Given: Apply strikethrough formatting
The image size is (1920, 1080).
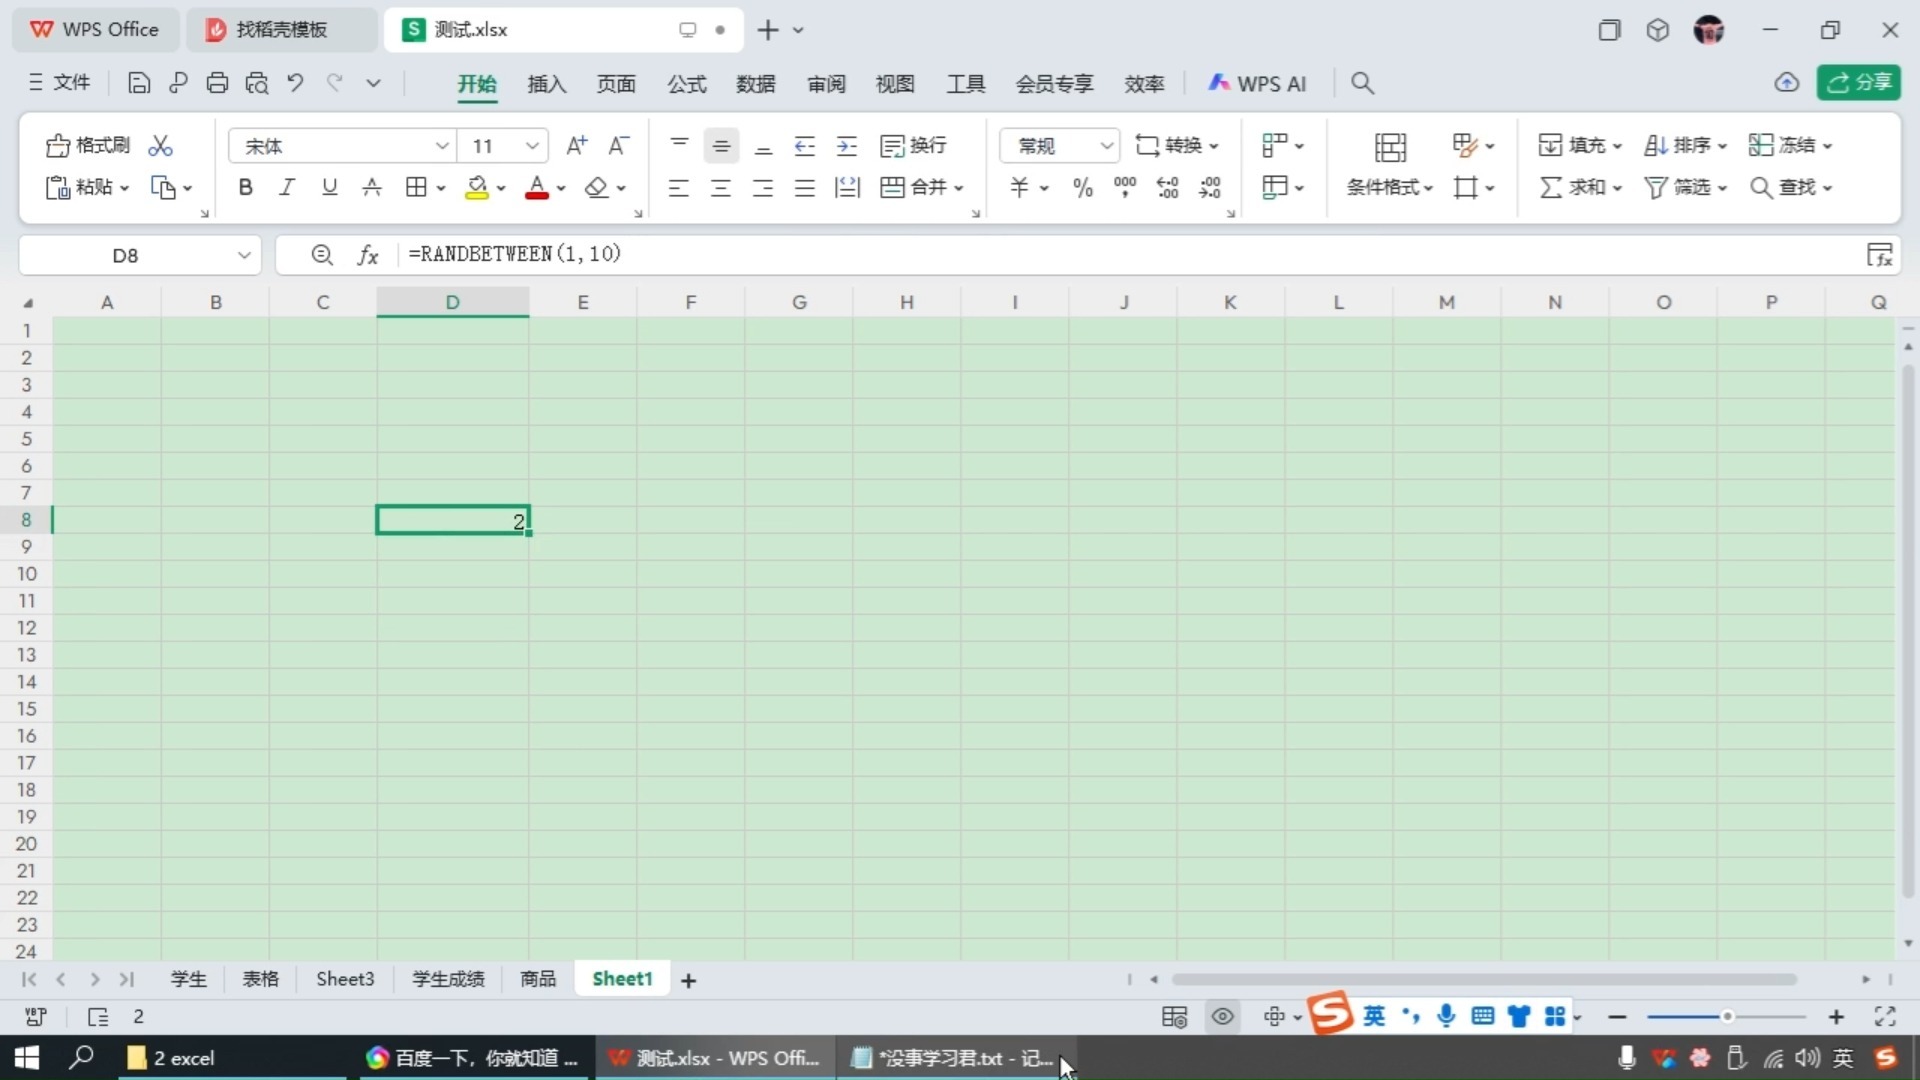Looking at the screenshot, I should [372, 187].
